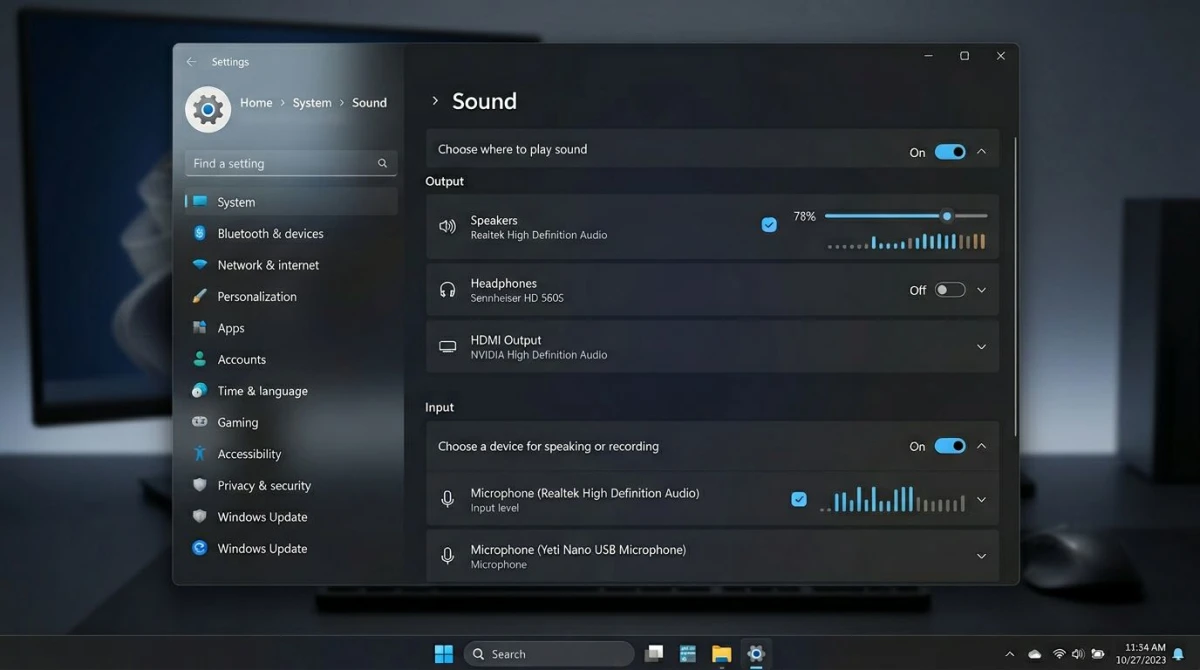Click the Wi-Fi icon in the system tray
This screenshot has height=670, width=1200.
tap(1058, 654)
